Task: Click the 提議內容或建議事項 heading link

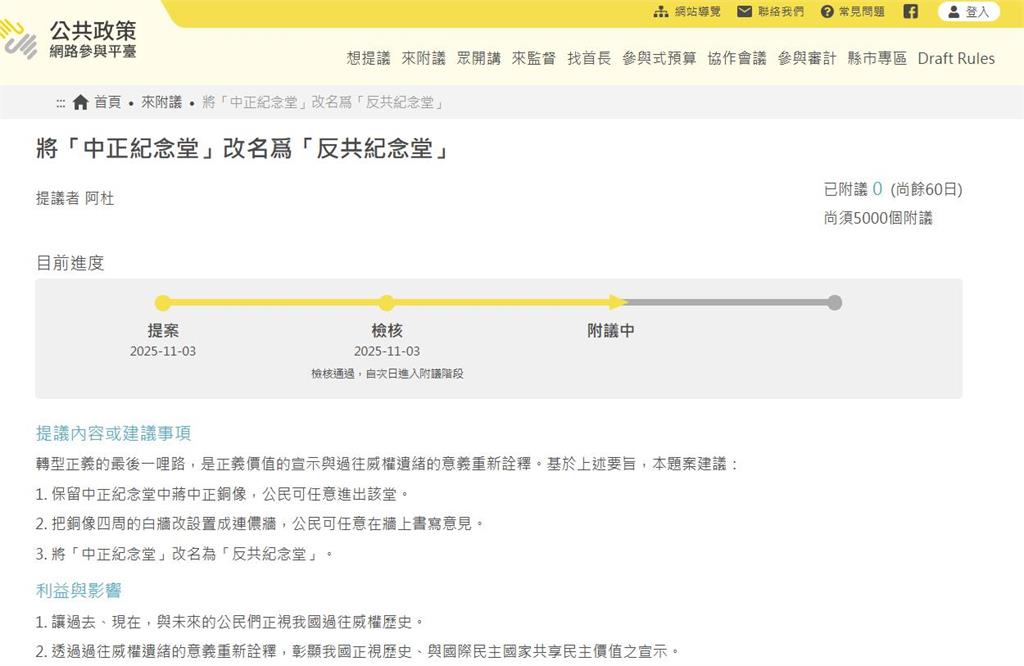Action: pos(113,434)
